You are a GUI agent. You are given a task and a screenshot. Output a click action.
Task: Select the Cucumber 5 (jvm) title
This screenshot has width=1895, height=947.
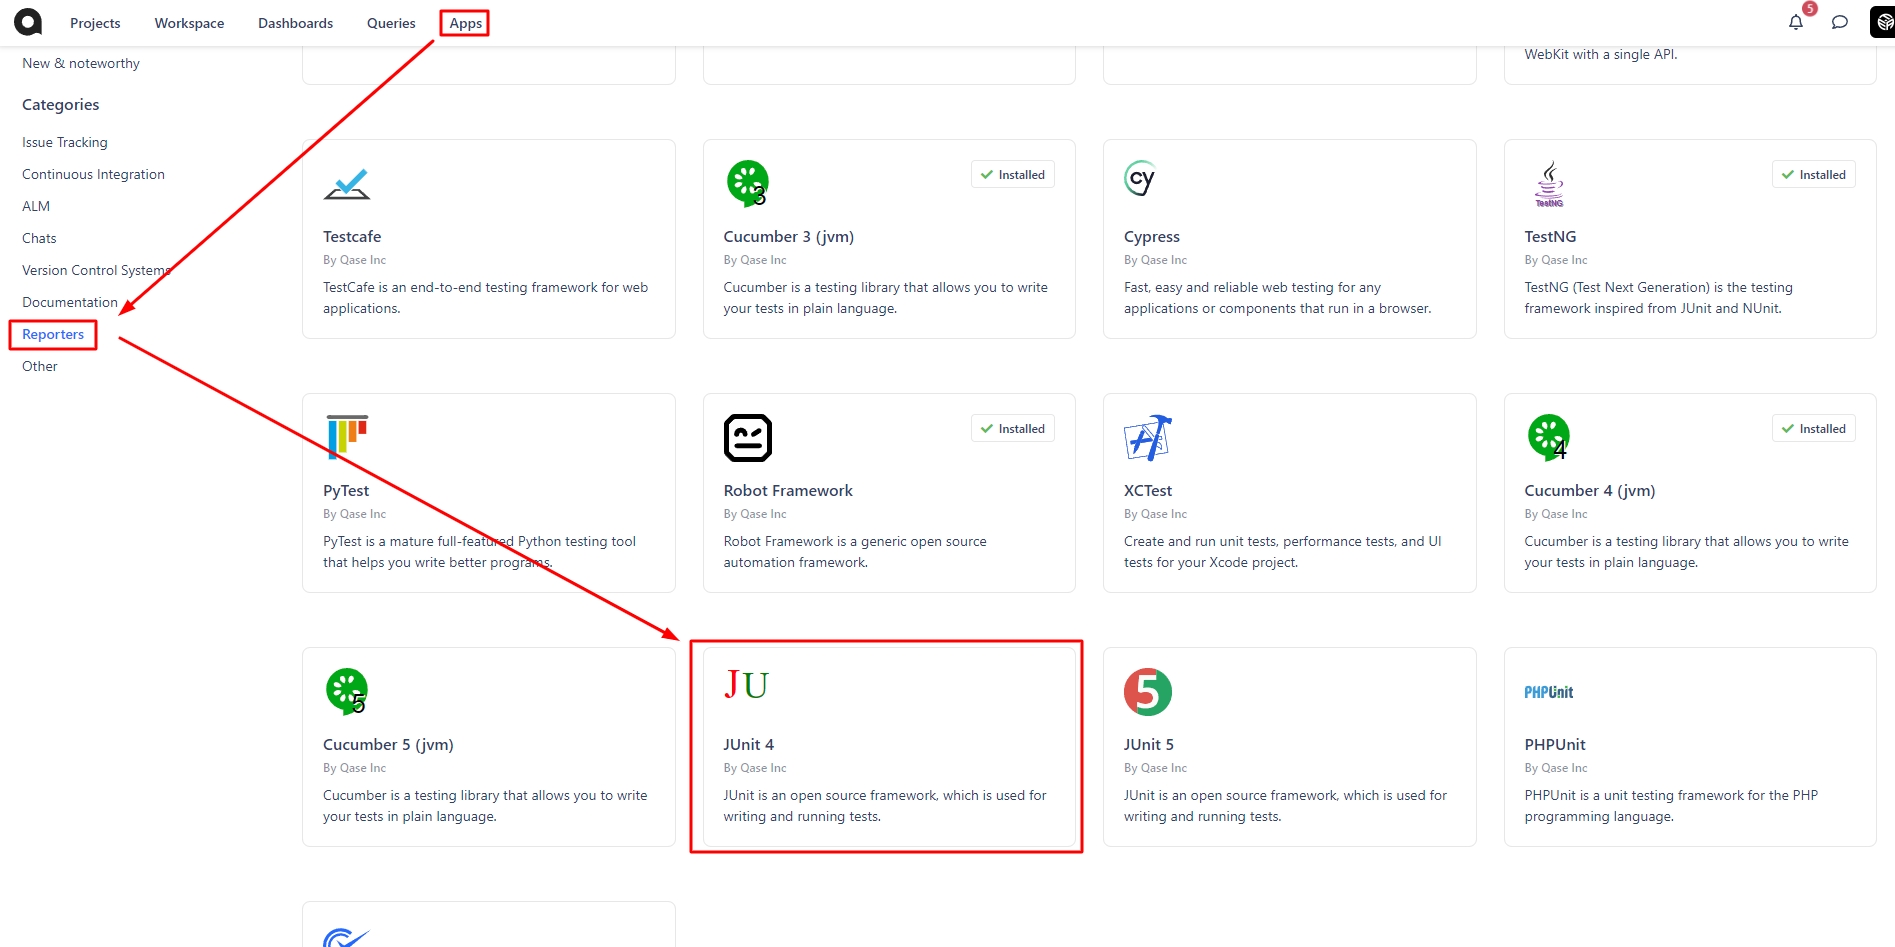coord(388,745)
